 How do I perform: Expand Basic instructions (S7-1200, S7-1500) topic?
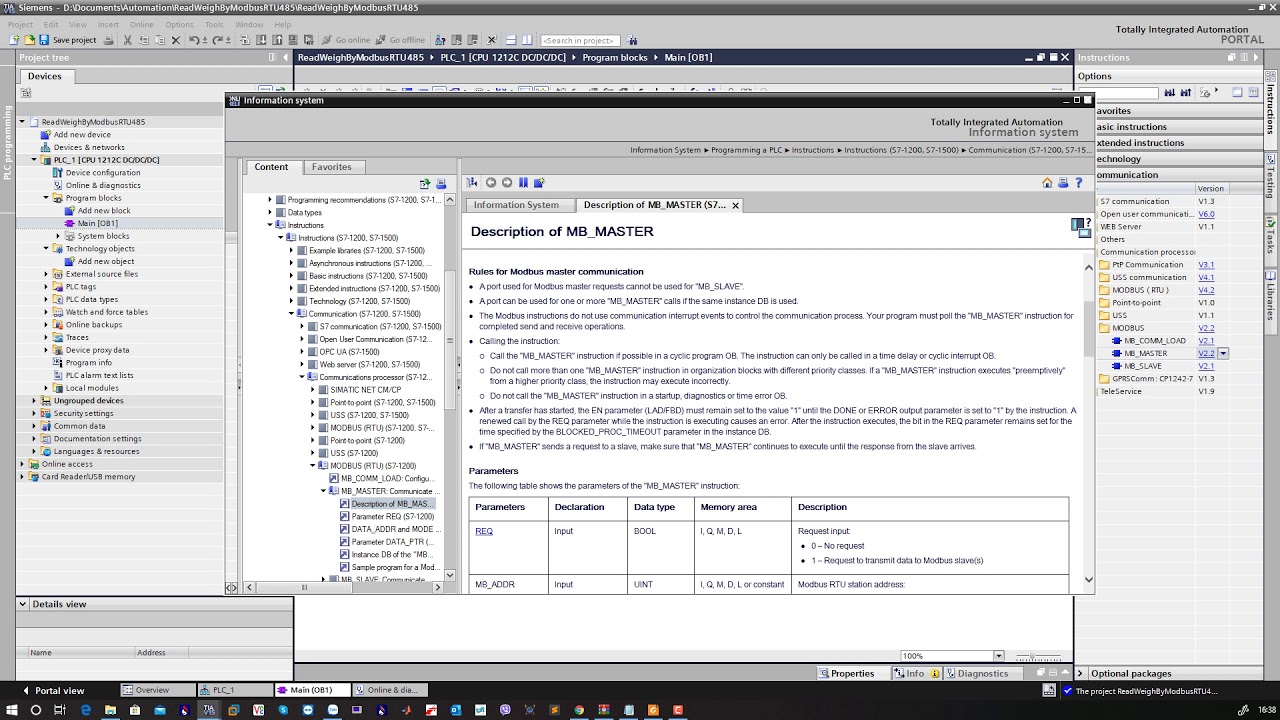click(x=291, y=276)
